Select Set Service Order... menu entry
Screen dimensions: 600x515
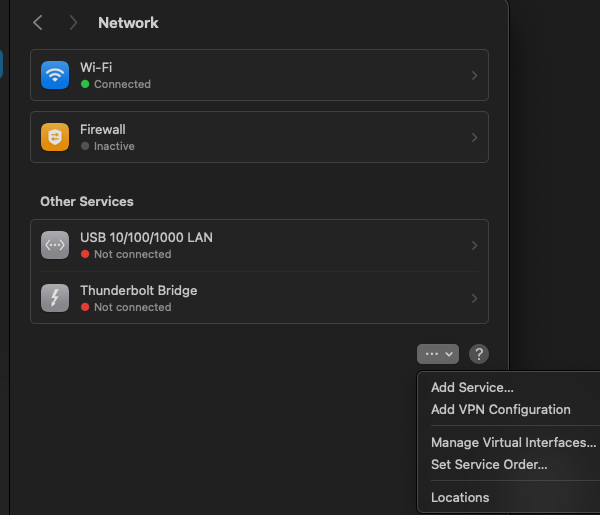pos(489,464)
